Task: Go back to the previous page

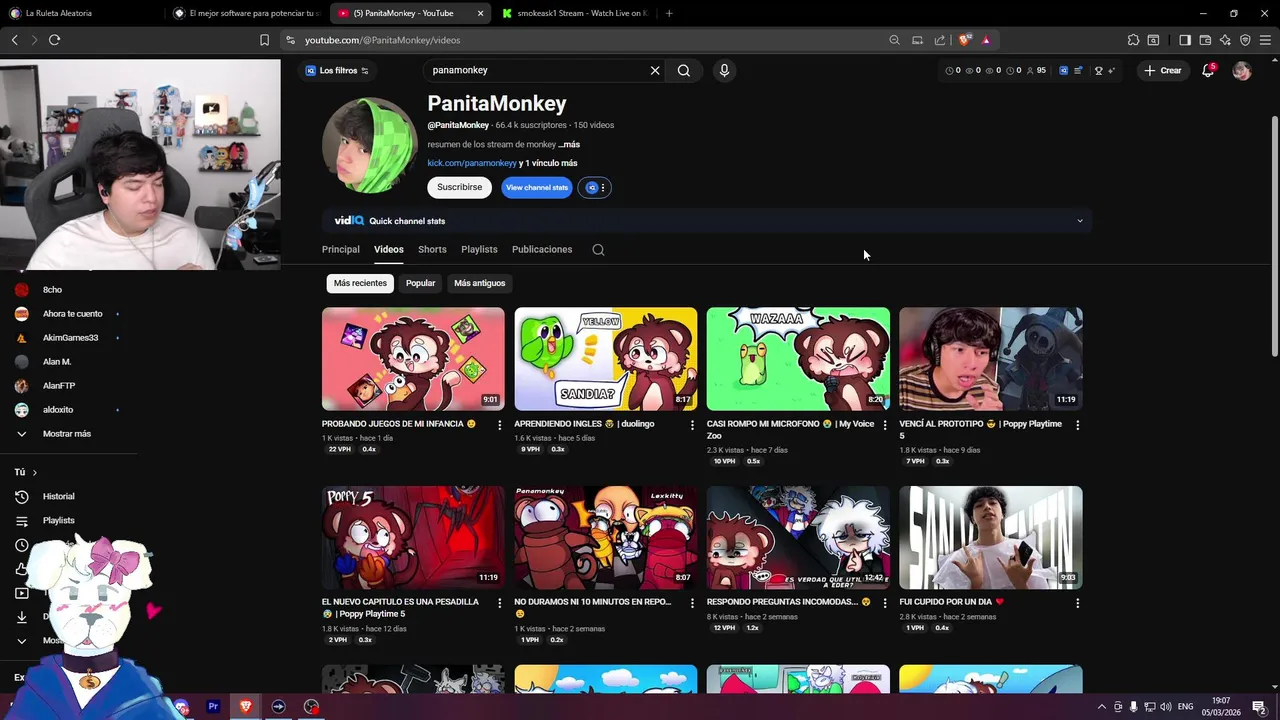Action: click(x=14, y=40)
